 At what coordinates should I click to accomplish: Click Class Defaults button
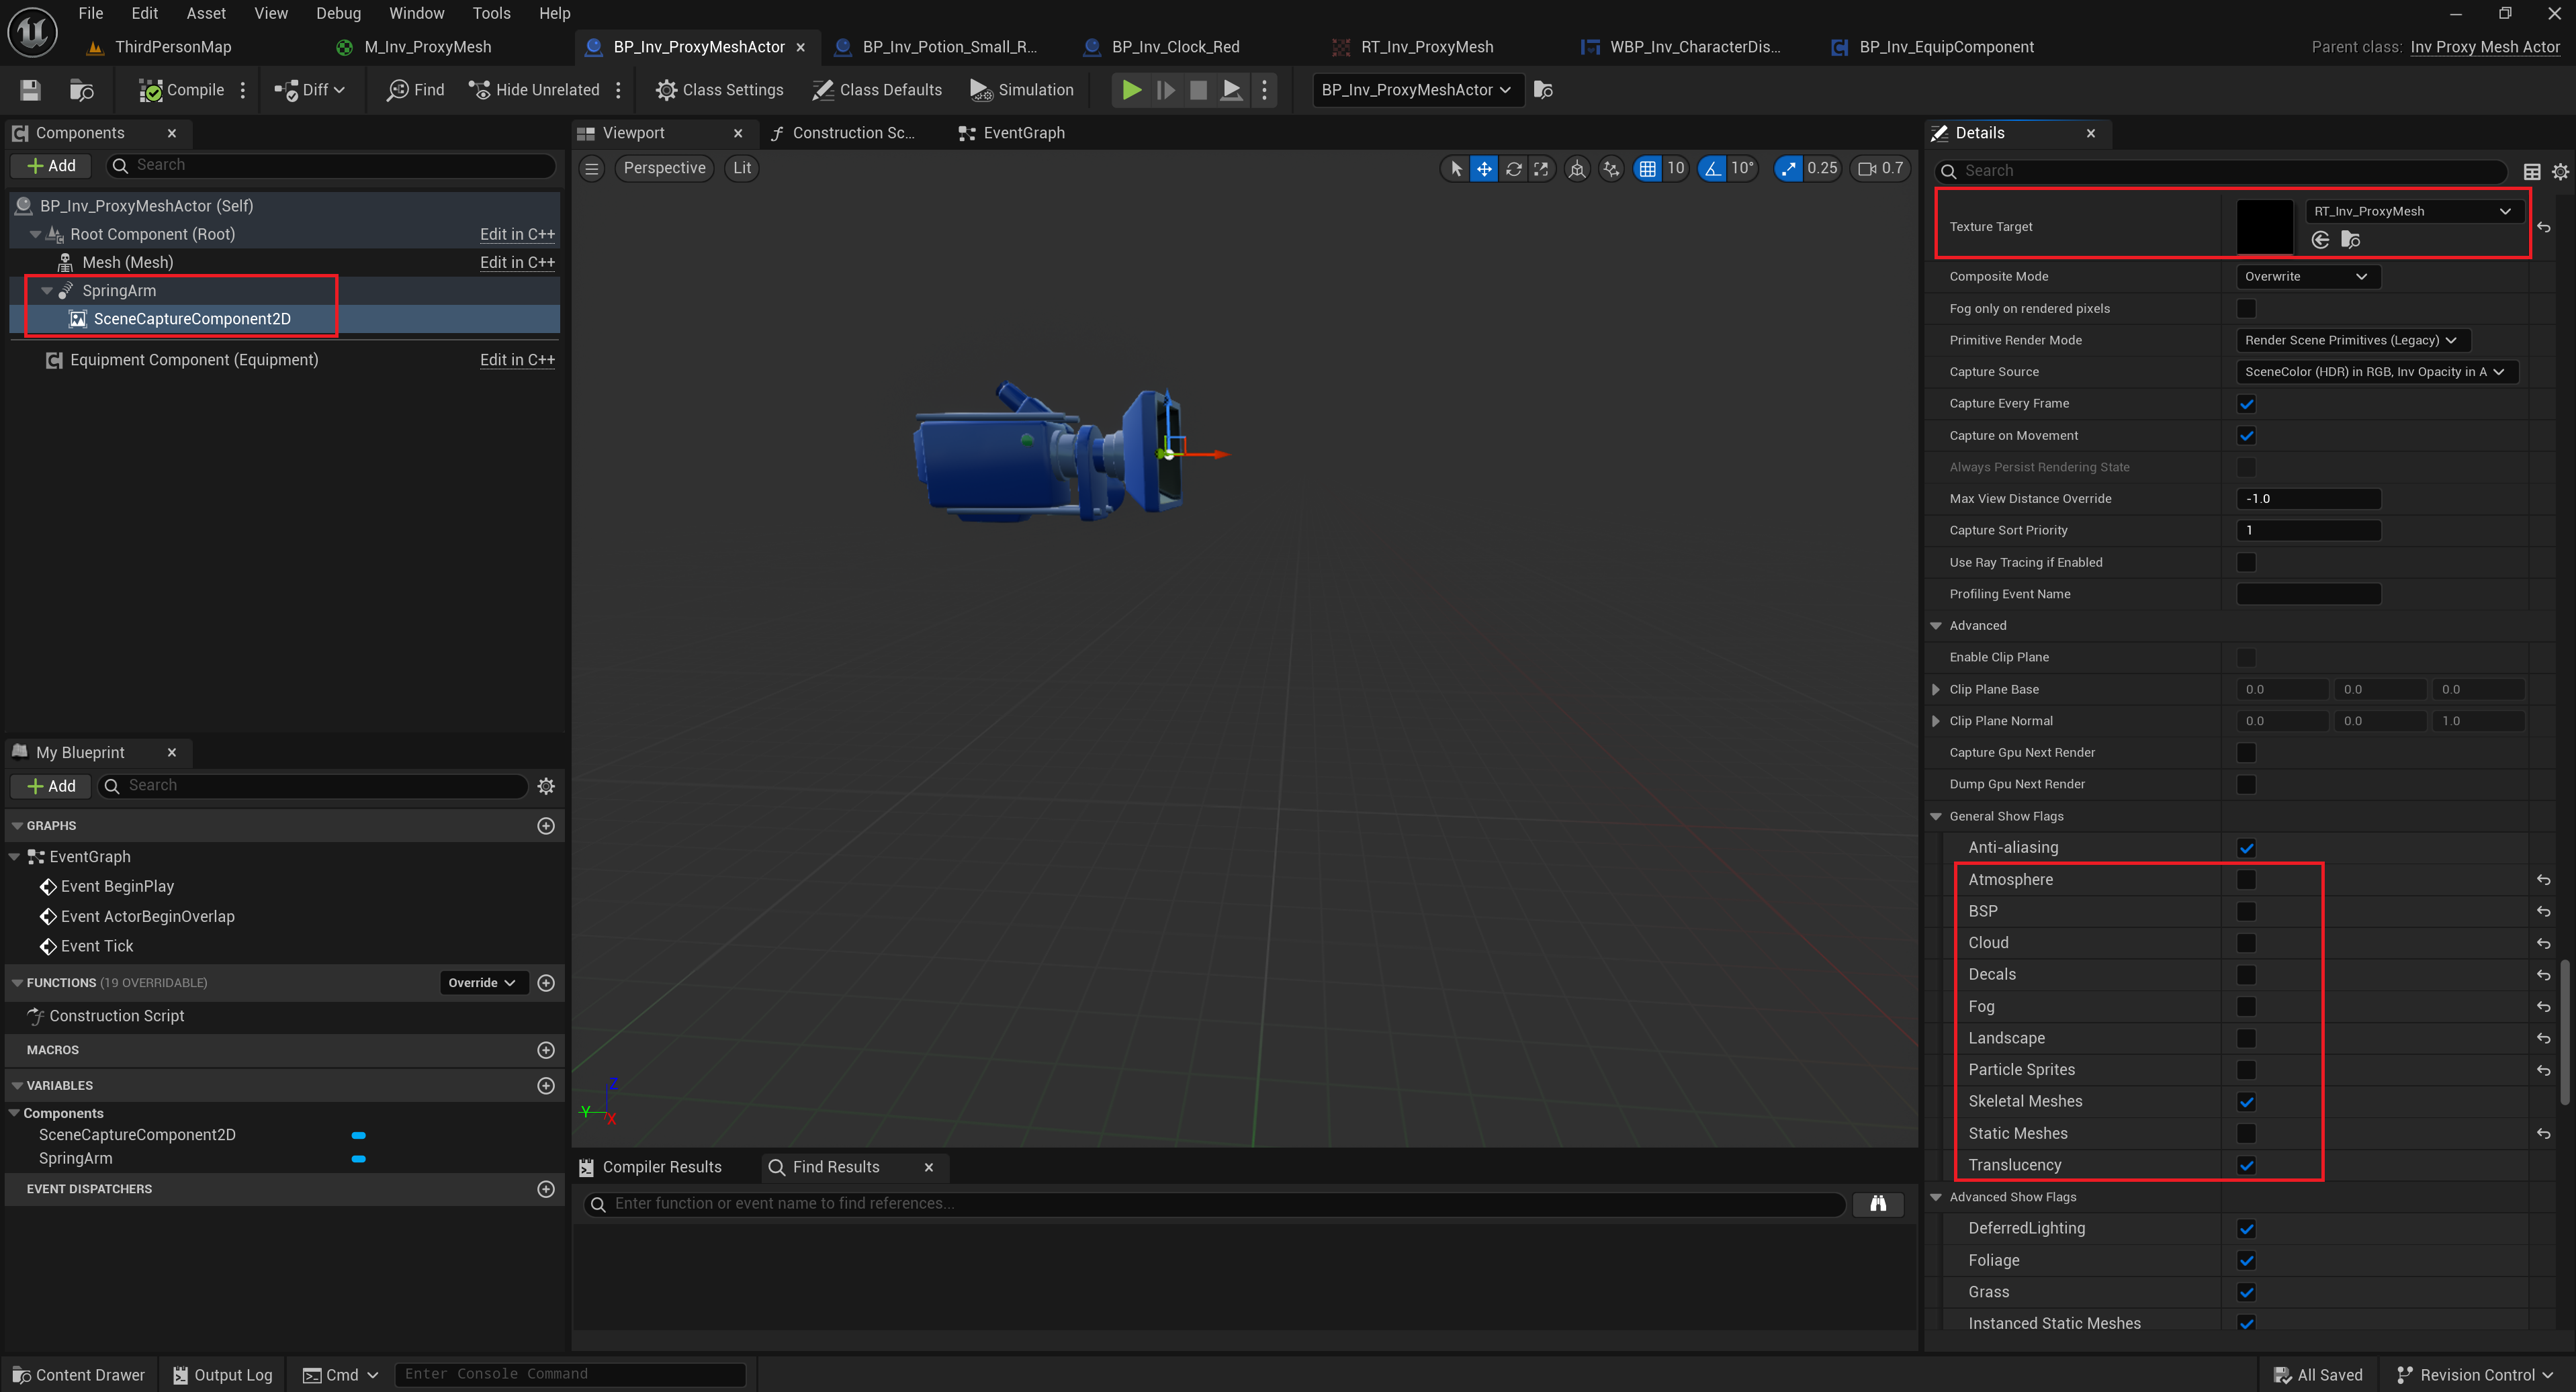[877, 90]
